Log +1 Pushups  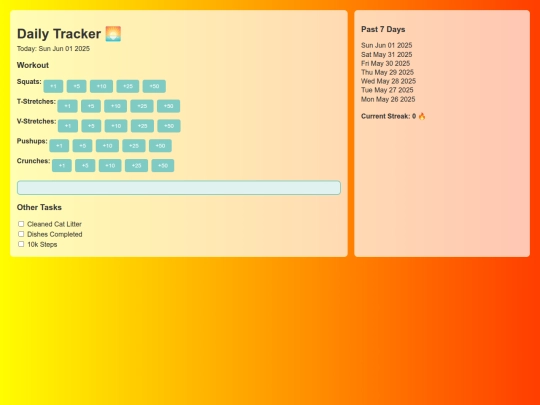pyautogui.click(x=59, y=146)
